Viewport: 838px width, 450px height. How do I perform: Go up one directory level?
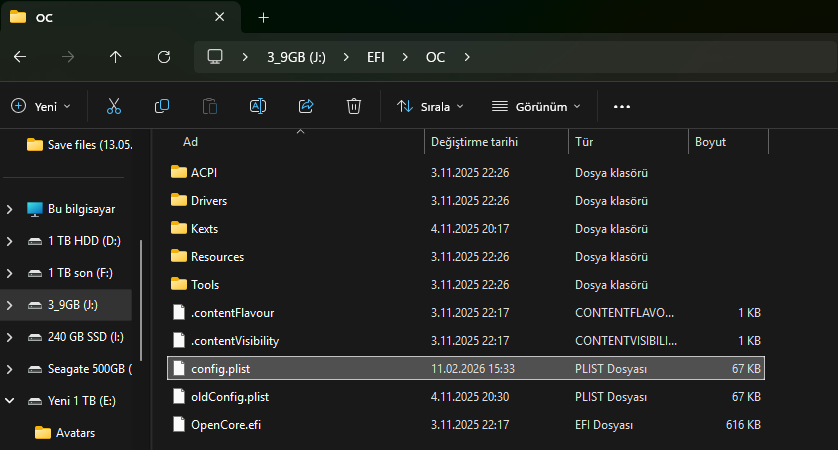(x=116, y=57)
